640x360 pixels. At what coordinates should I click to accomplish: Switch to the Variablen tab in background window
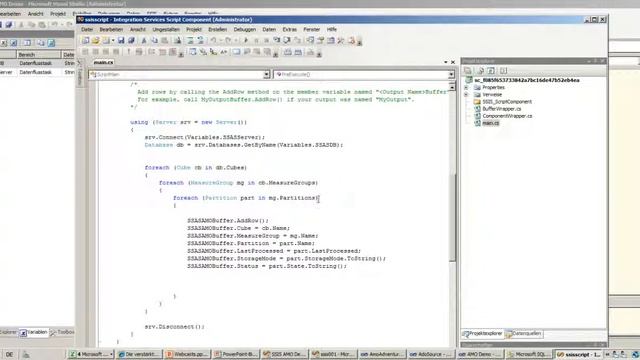(x=33, y=332)
